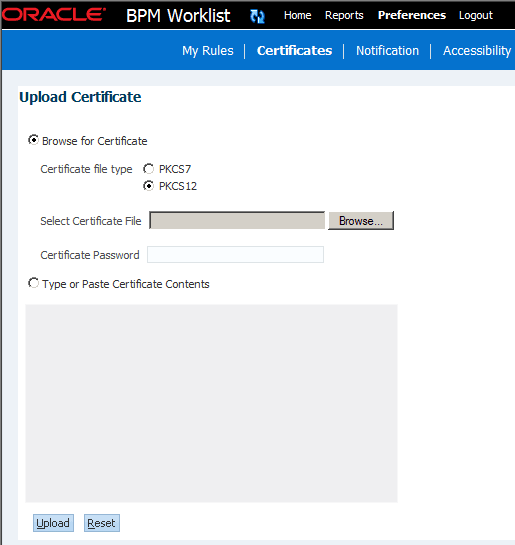Viewport: 515px width, 545px height.
Task: Switch to the My Rules tab
Action: (x=208, y=51)
